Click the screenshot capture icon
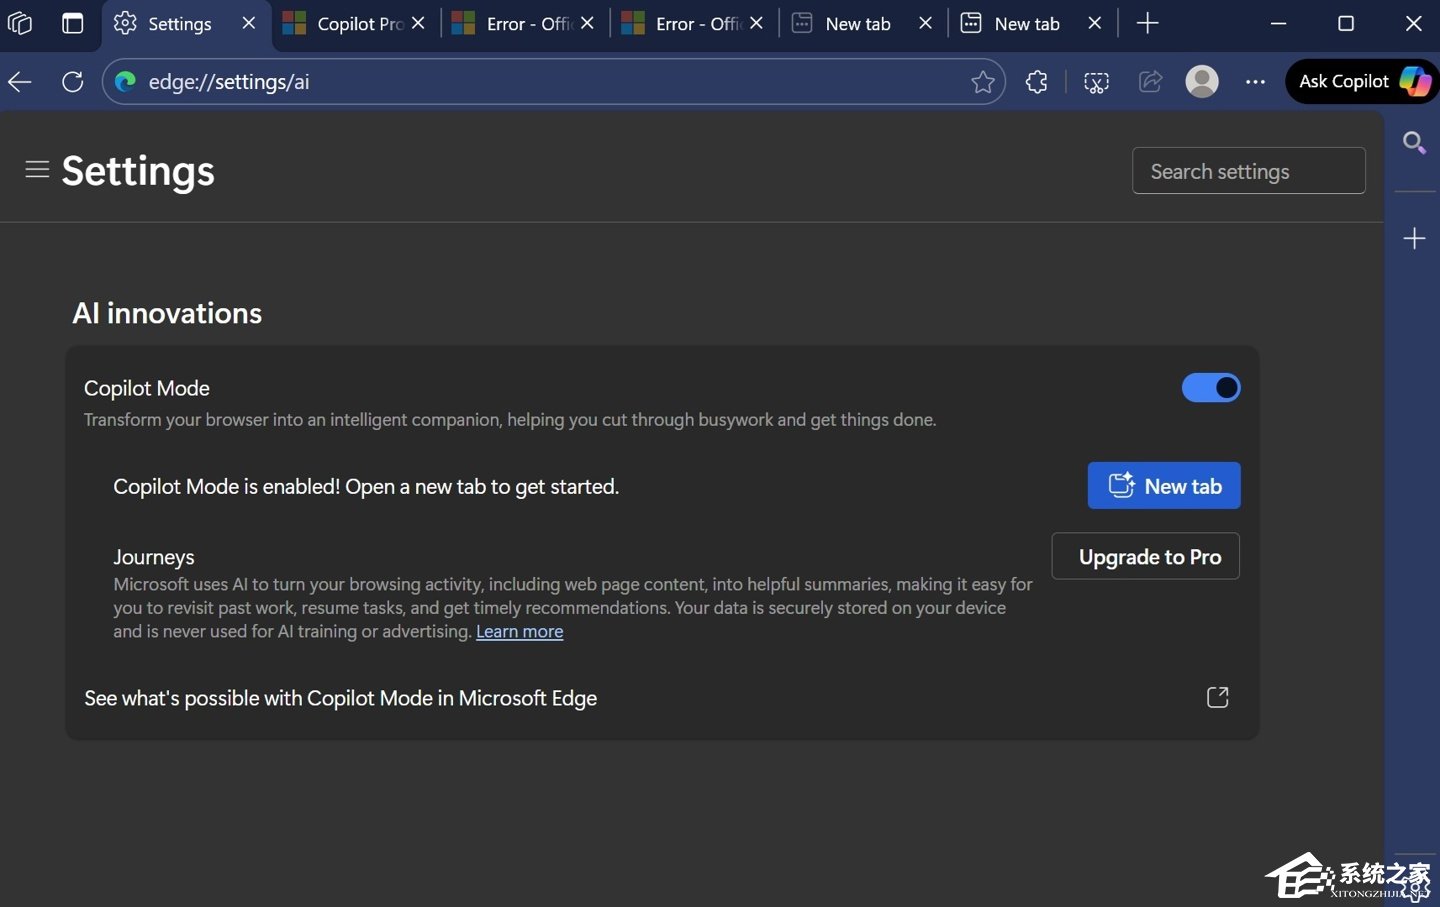This screenshot has width=1440, height=907. (1096, 82)
